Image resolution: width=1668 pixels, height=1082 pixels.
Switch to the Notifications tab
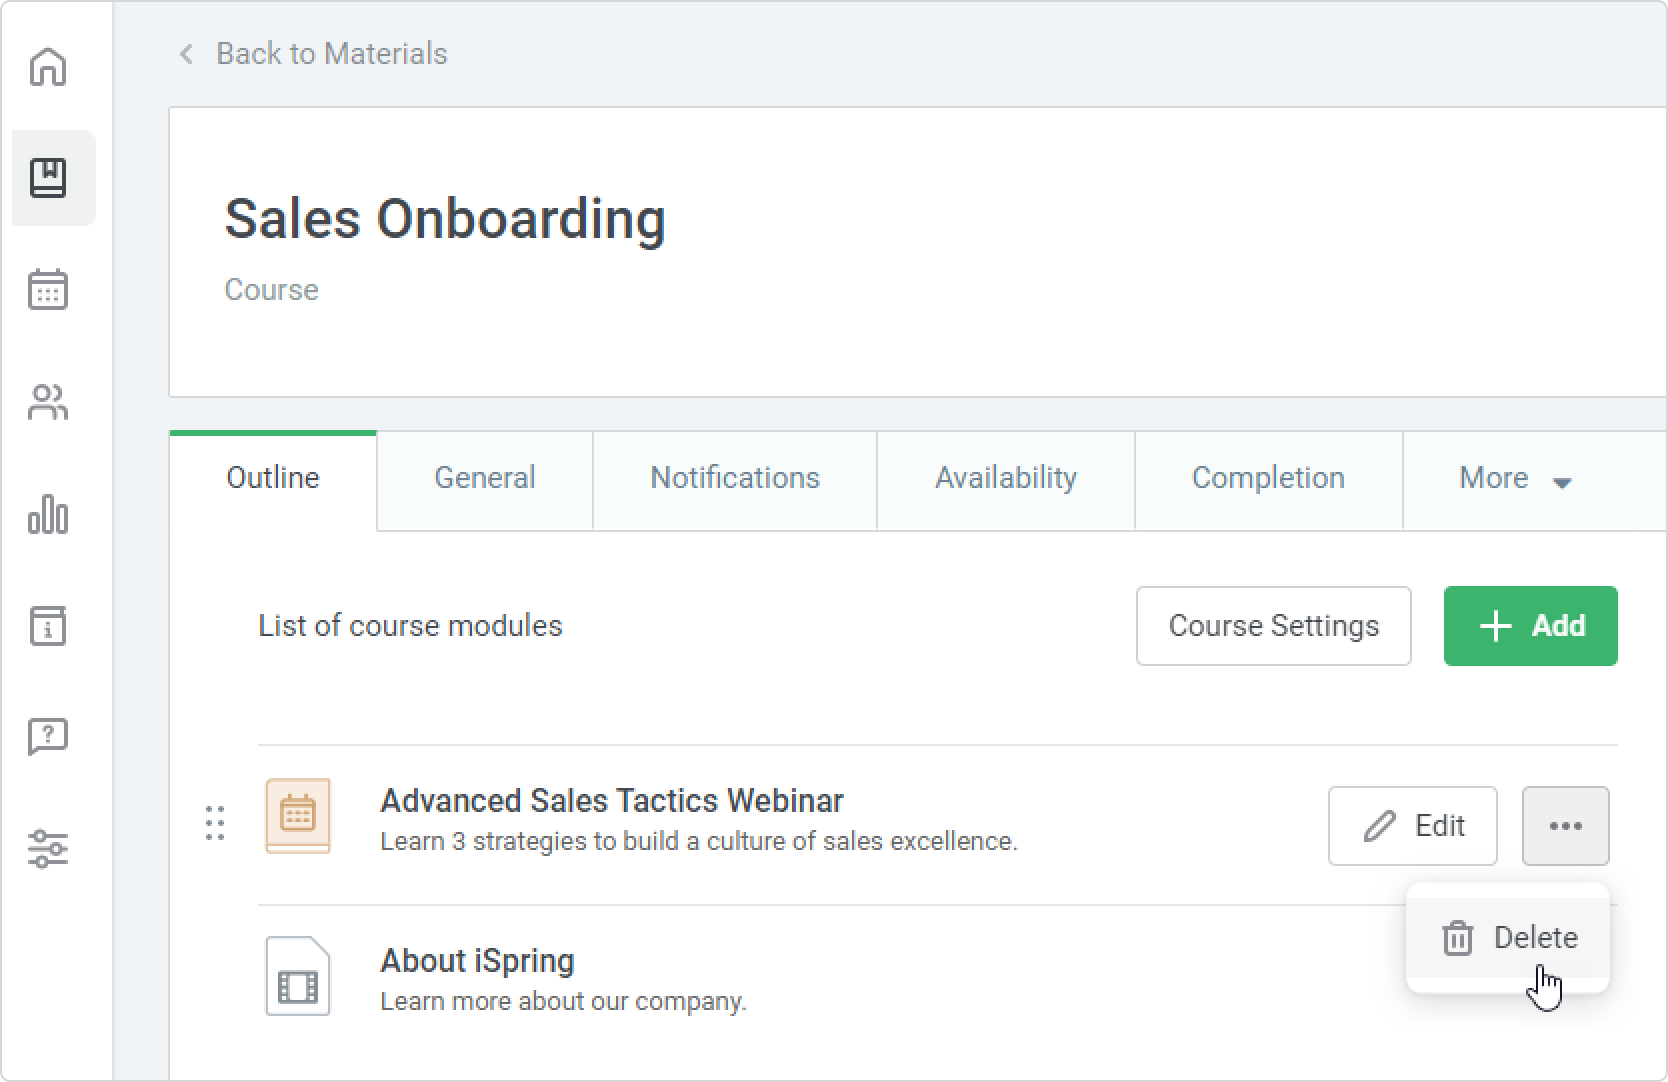tap(734, 479)
